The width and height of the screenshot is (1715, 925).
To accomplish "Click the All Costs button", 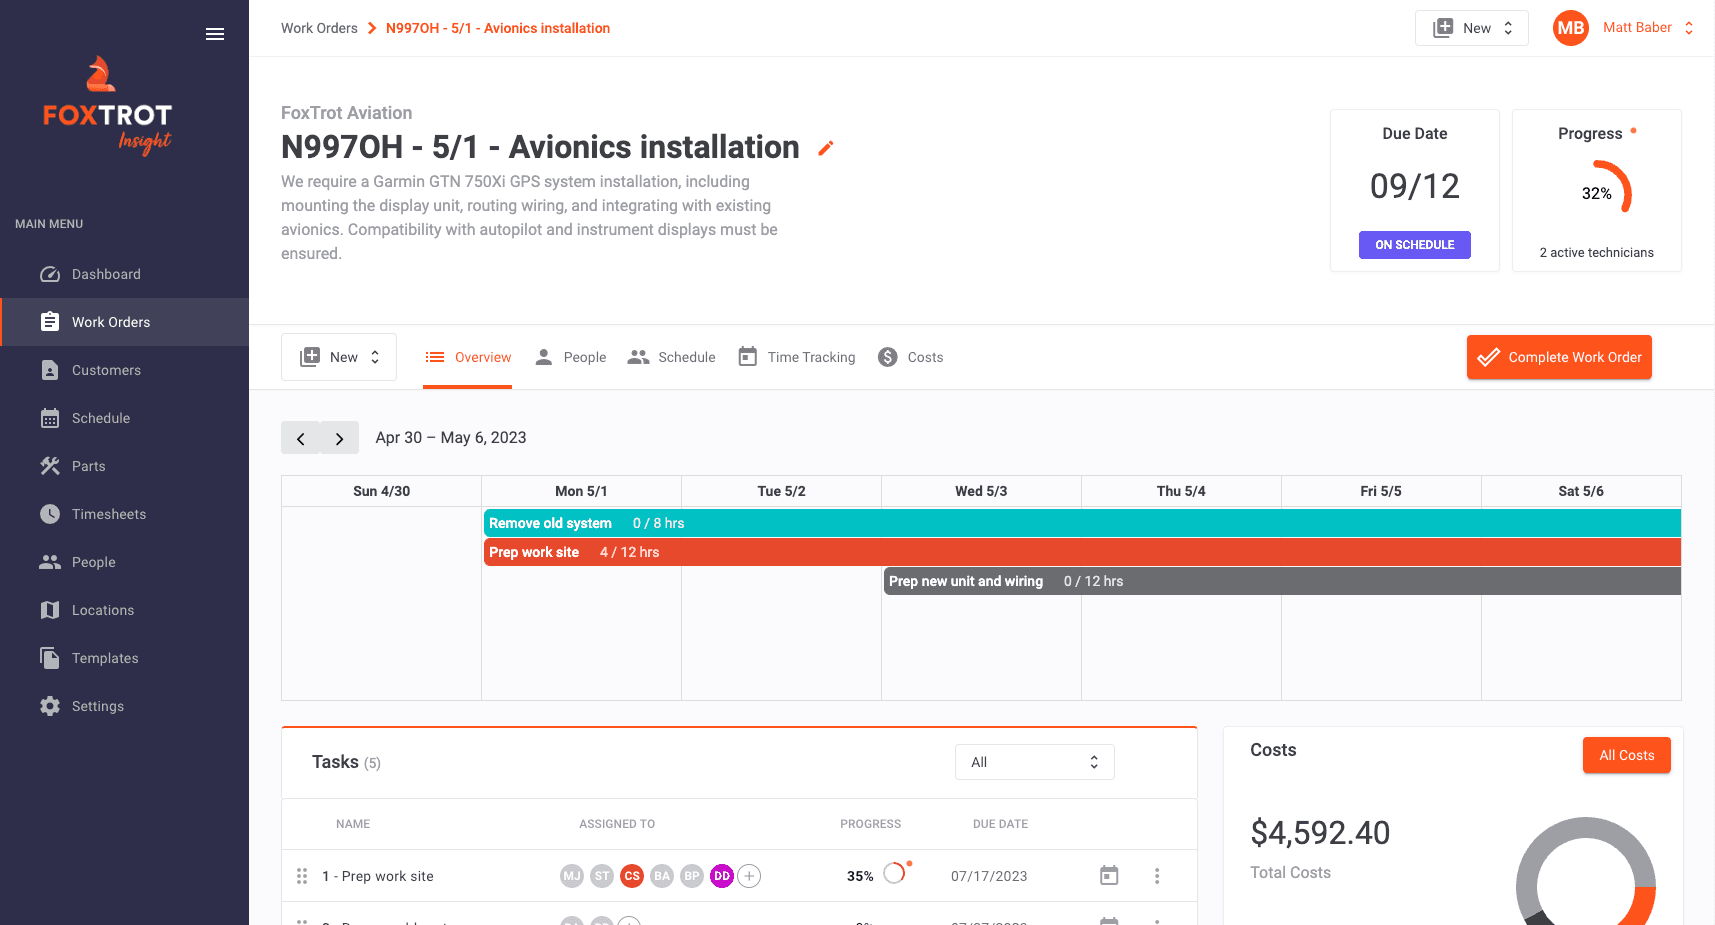I will point(1626,755).
